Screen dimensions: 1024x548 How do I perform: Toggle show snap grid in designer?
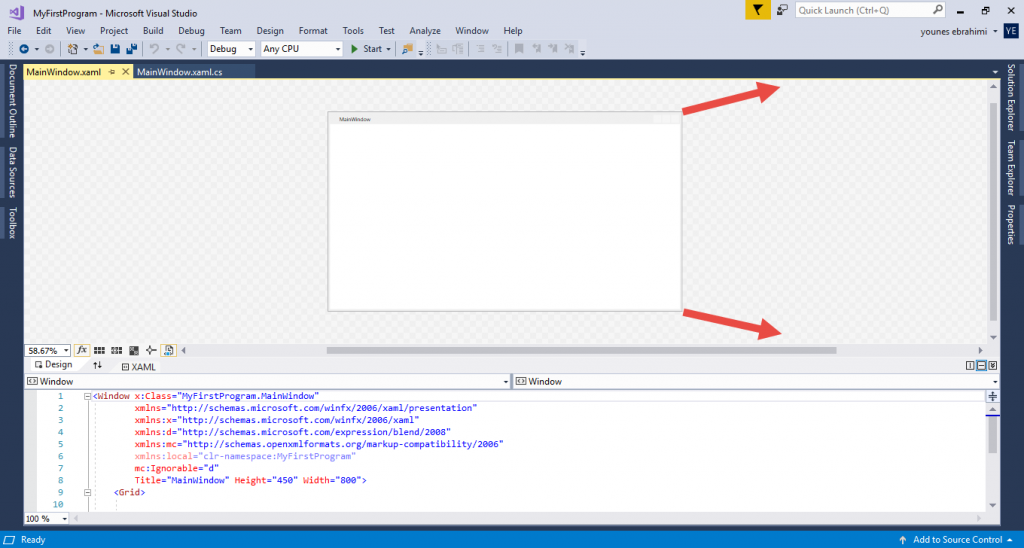coord(100,351)
